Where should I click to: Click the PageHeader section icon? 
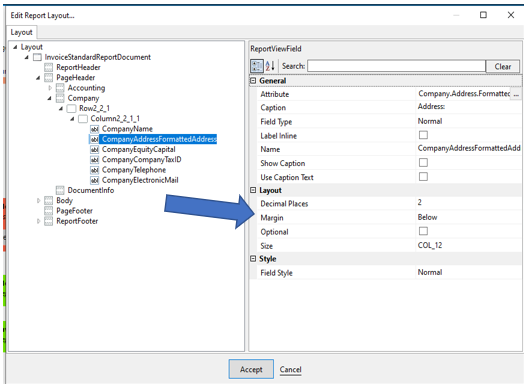point(49,78)
